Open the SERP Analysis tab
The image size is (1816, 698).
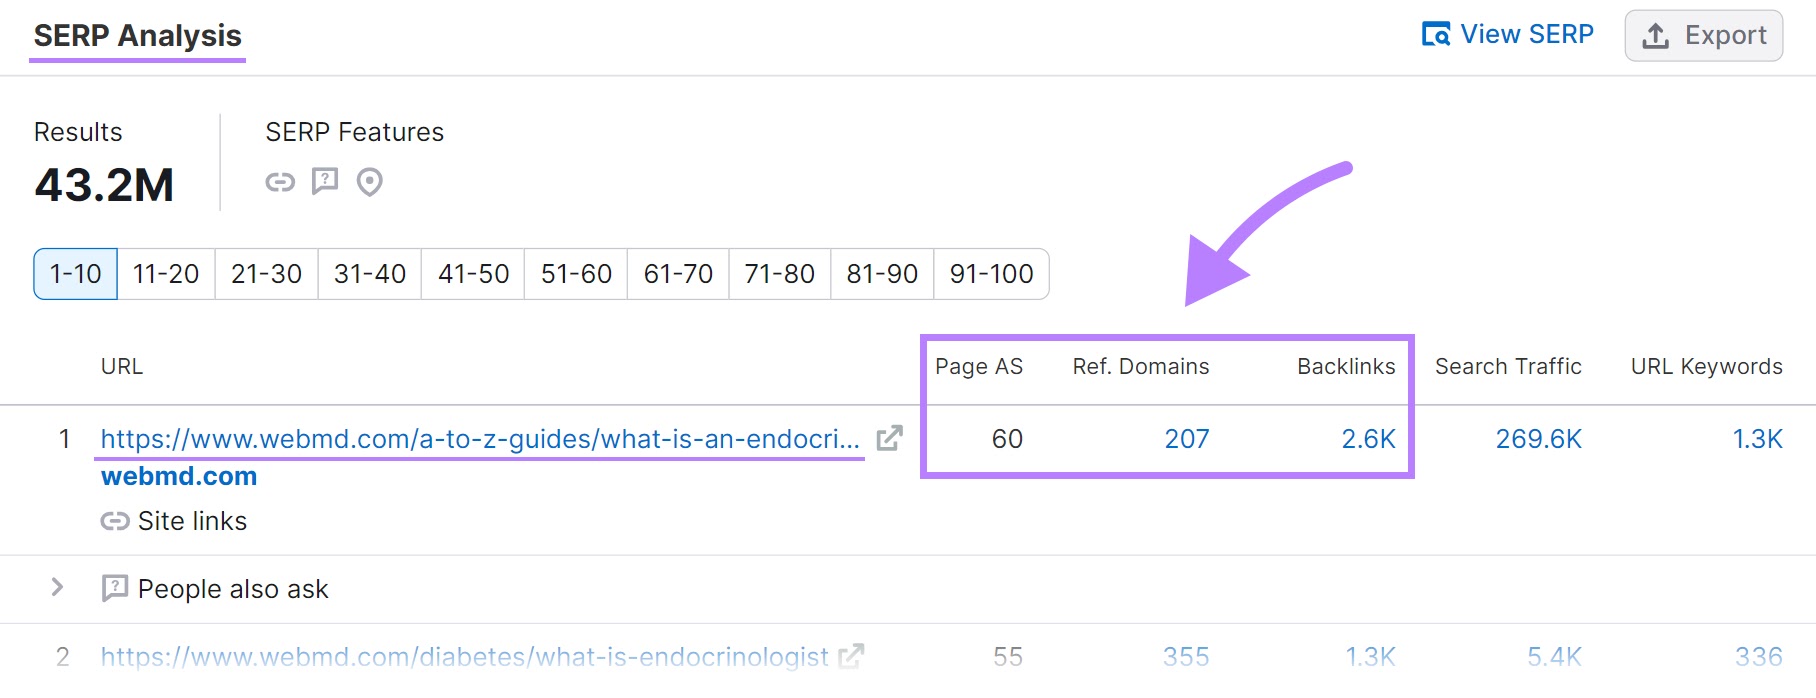click(x=138, y=36)
